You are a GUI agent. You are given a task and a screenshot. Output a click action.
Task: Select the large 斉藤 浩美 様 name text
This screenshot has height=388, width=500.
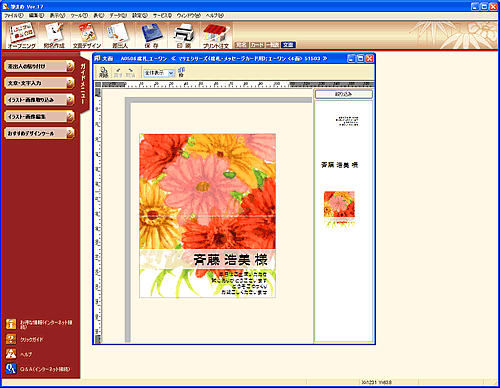point(230,260)
